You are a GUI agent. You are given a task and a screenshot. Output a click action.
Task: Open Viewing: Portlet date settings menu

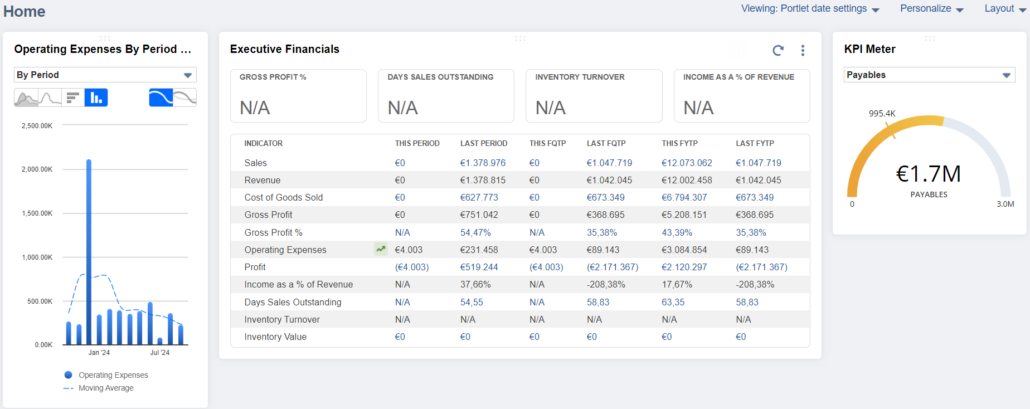[810, 9]
